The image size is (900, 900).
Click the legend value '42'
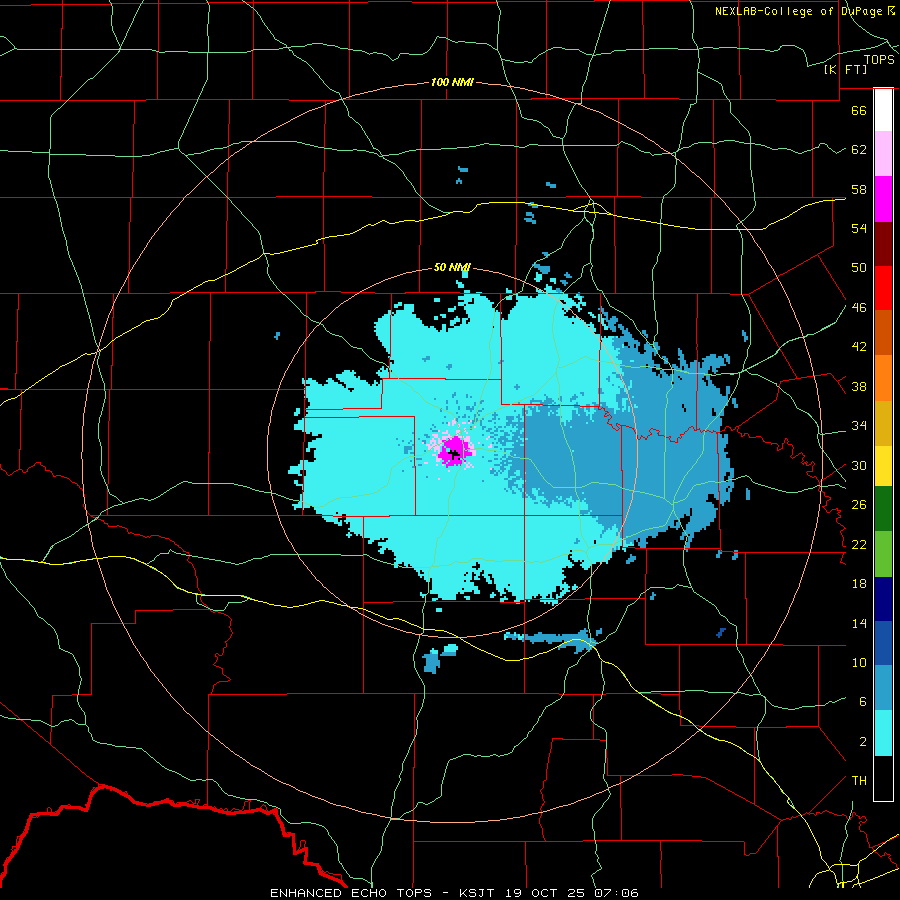[x=859, y=347]
